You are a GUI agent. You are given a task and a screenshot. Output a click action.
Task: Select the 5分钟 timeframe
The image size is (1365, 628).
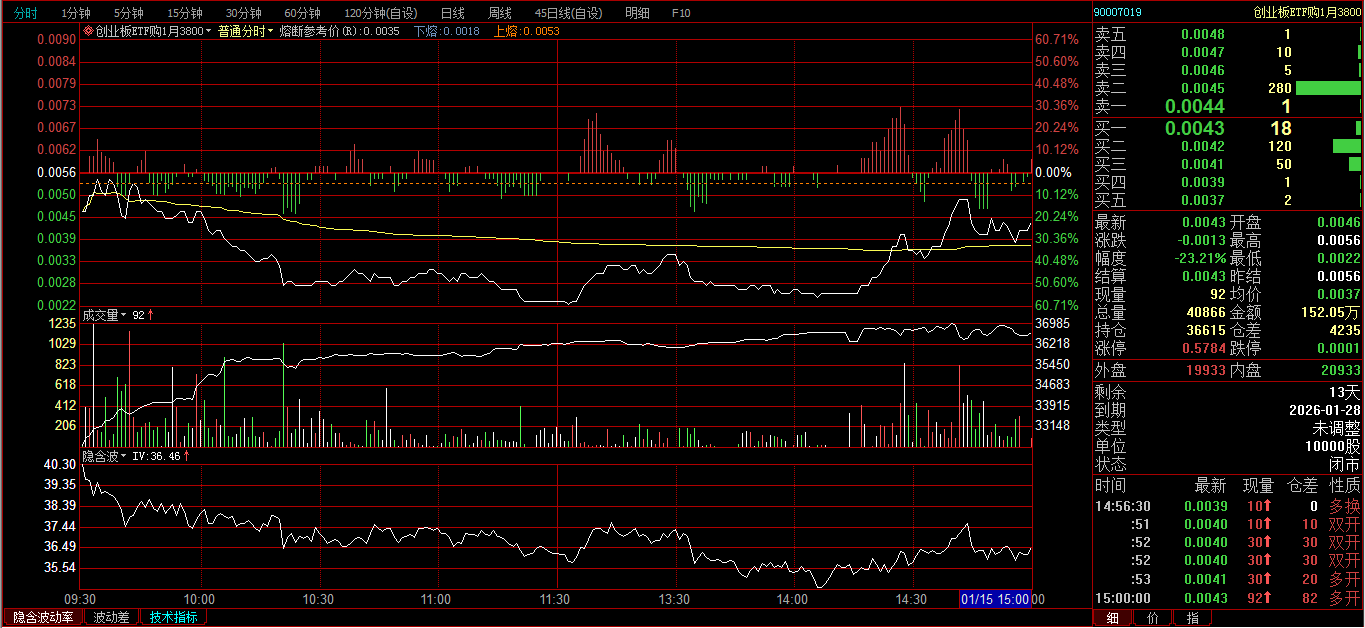[x=128, y=13]
